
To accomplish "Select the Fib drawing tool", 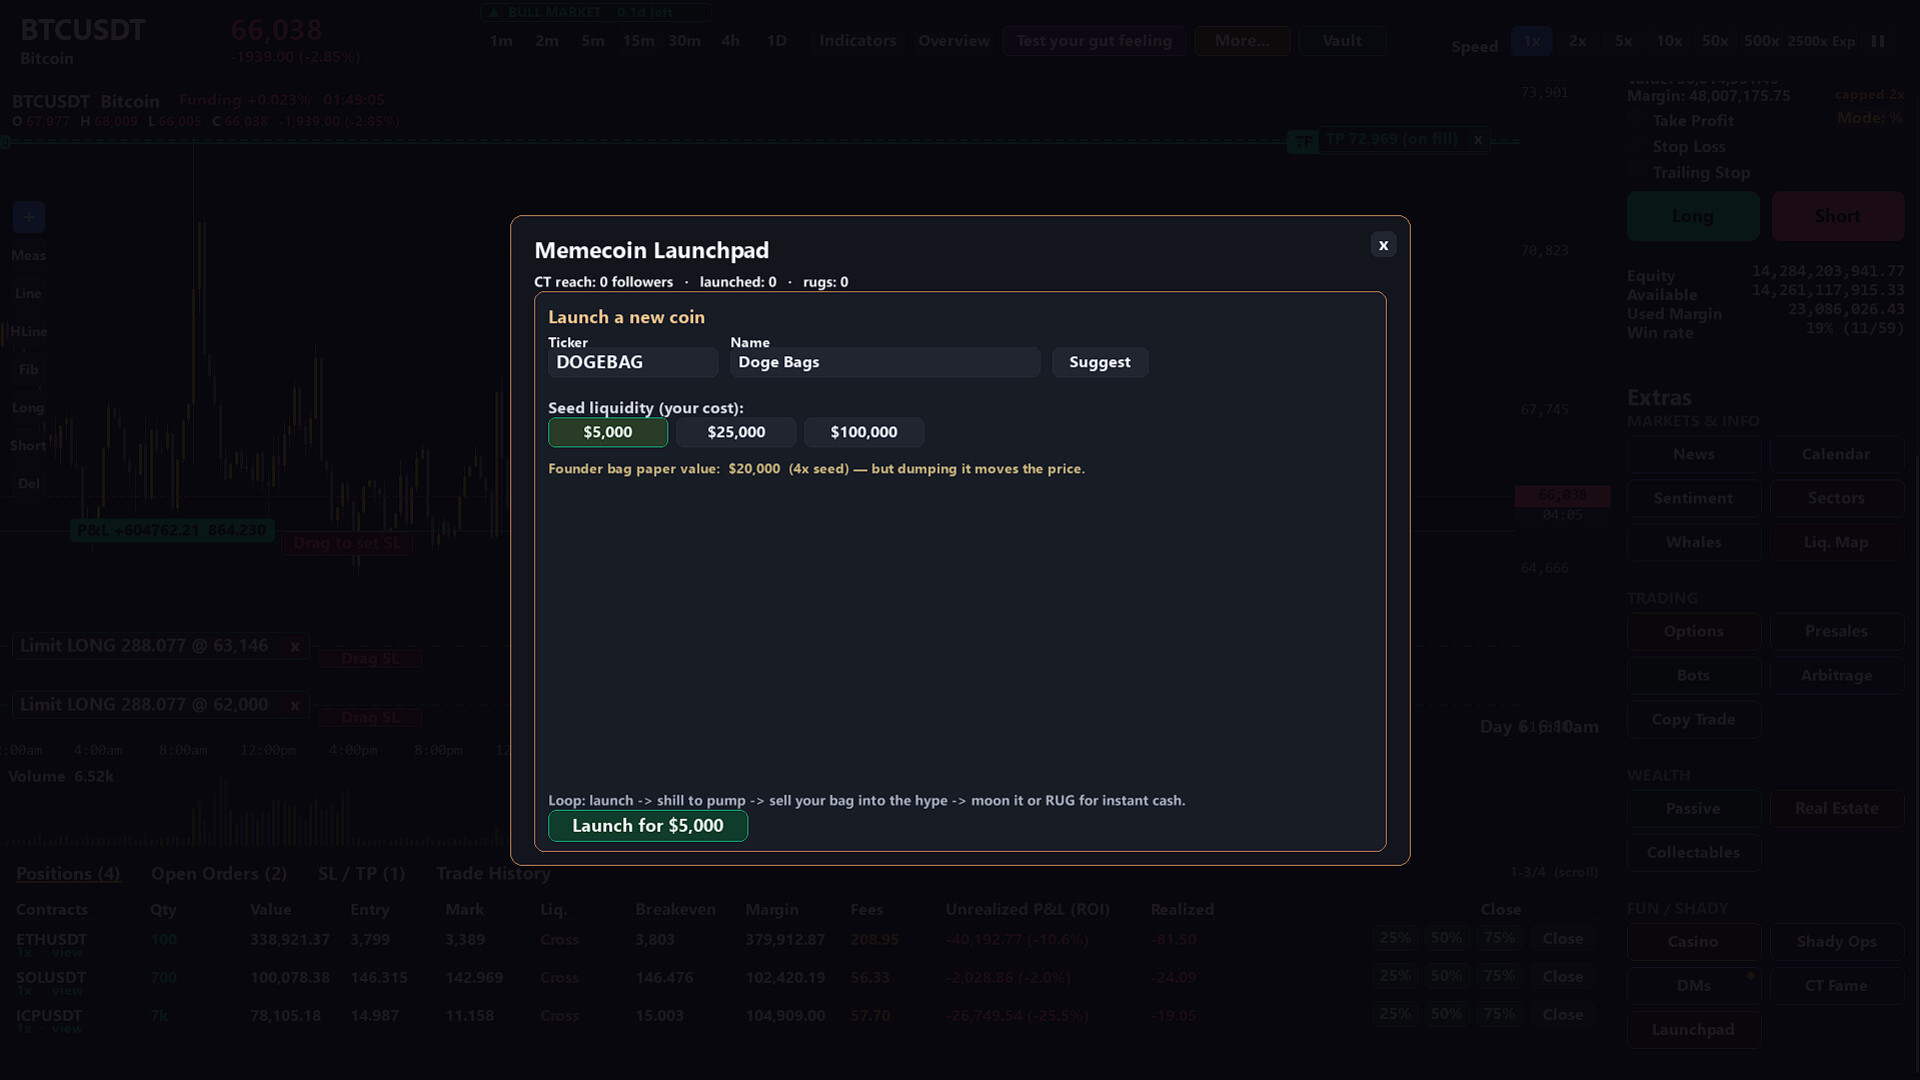I will (29, 370).
